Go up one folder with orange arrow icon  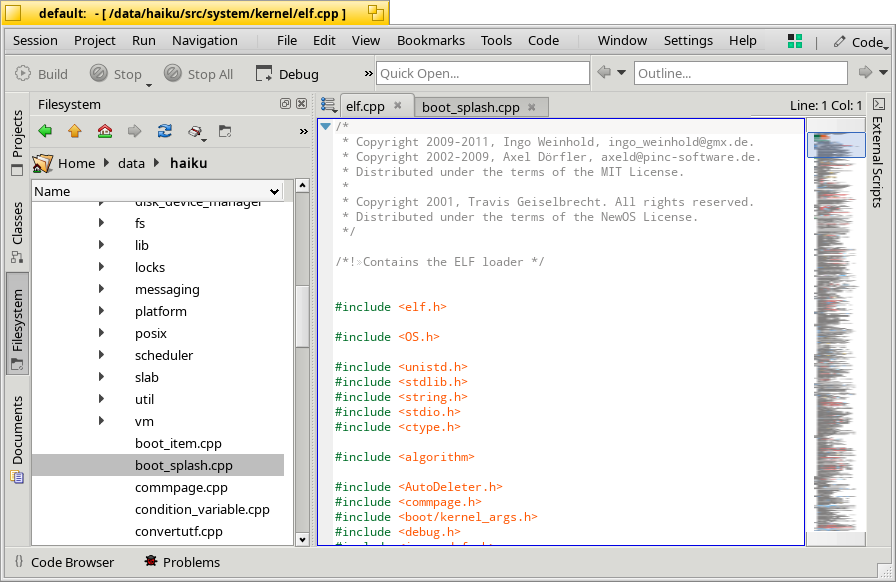(x=75, y=131)
